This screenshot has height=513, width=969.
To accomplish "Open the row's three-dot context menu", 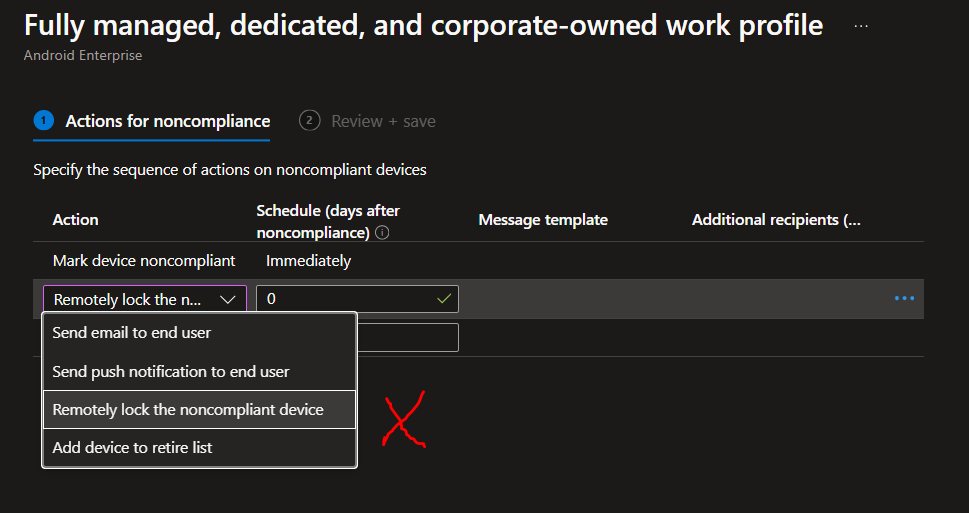I will click(x=904, y=298).
